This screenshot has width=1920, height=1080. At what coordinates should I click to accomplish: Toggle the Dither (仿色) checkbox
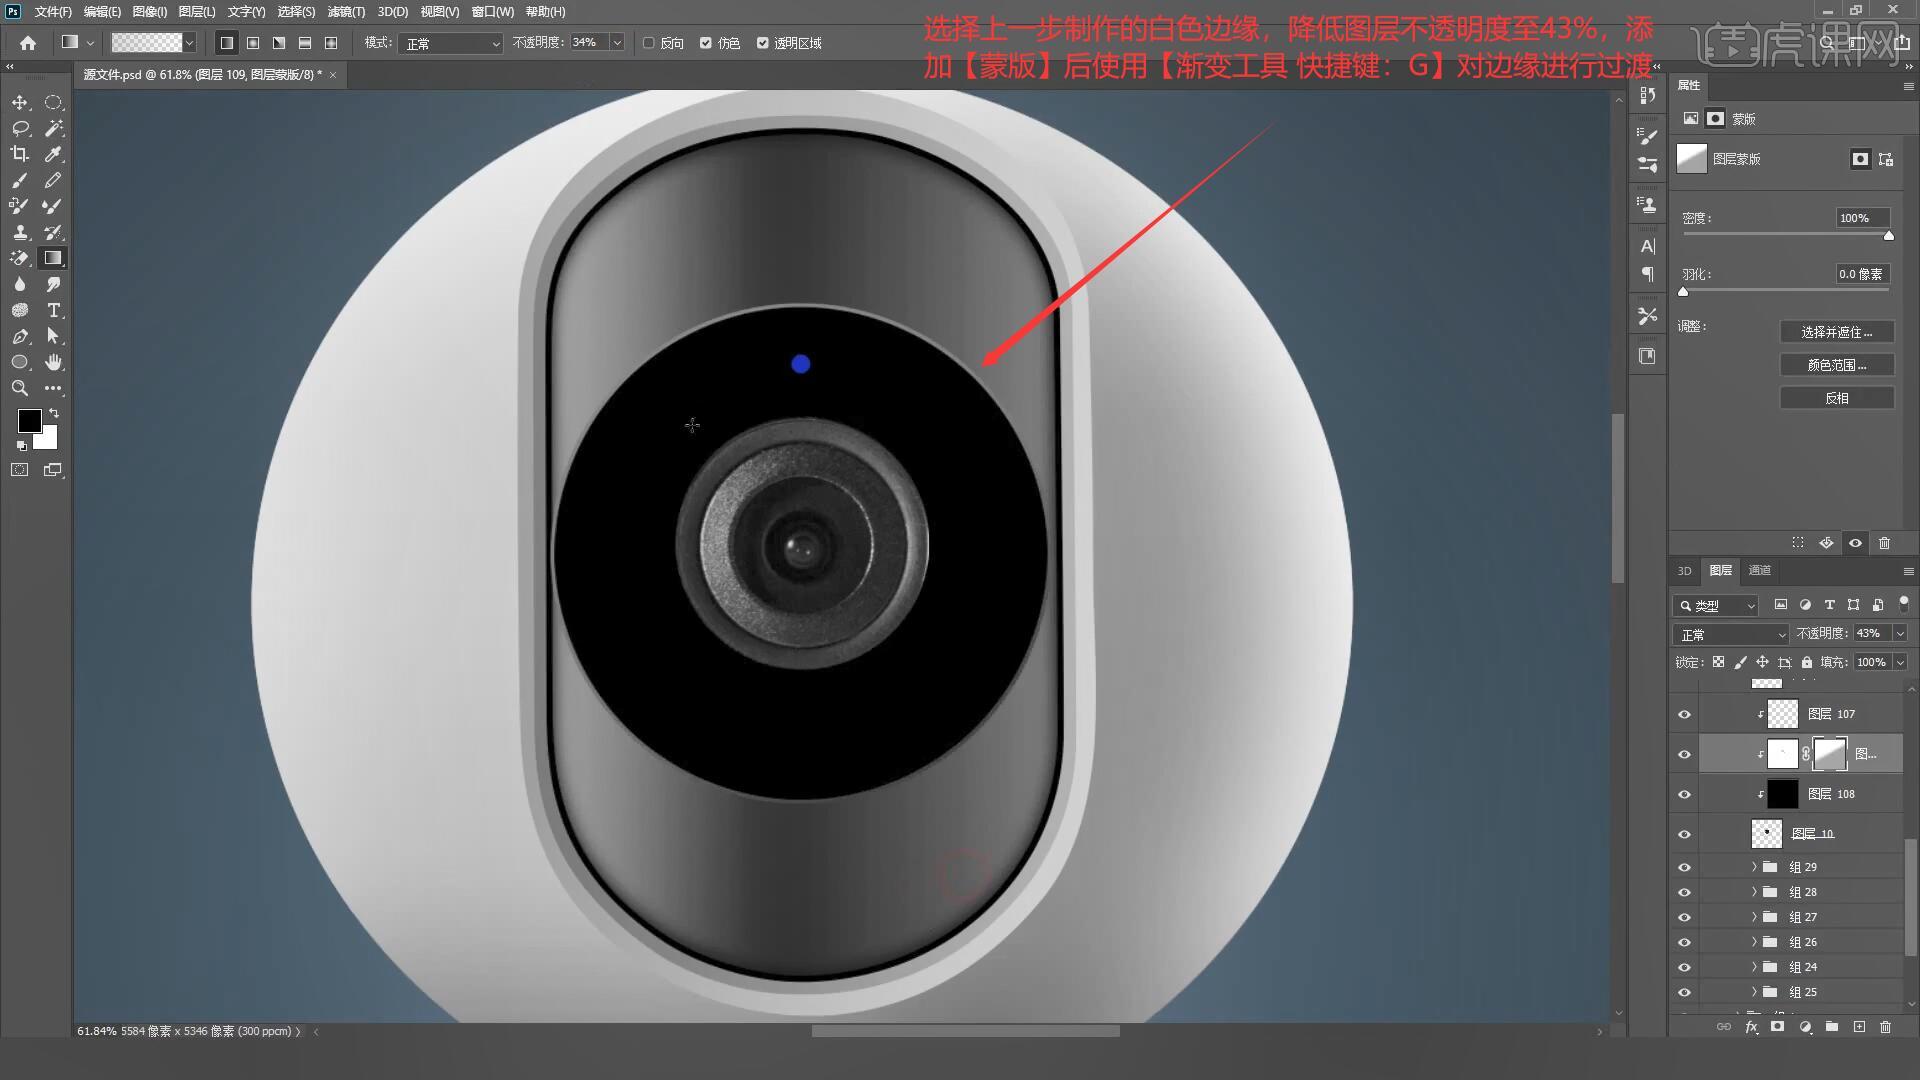(706, 43)
